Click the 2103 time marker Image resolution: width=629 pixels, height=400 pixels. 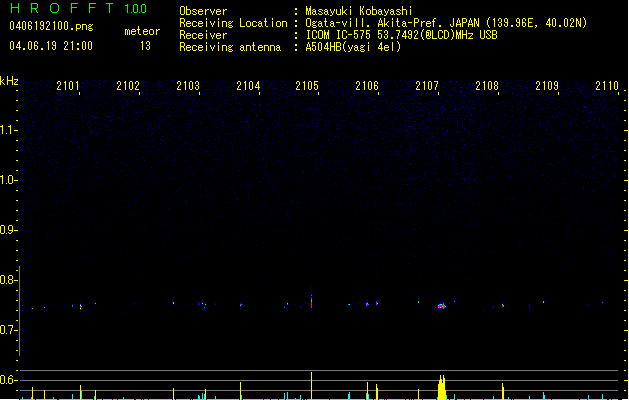[x=188, y=85]
